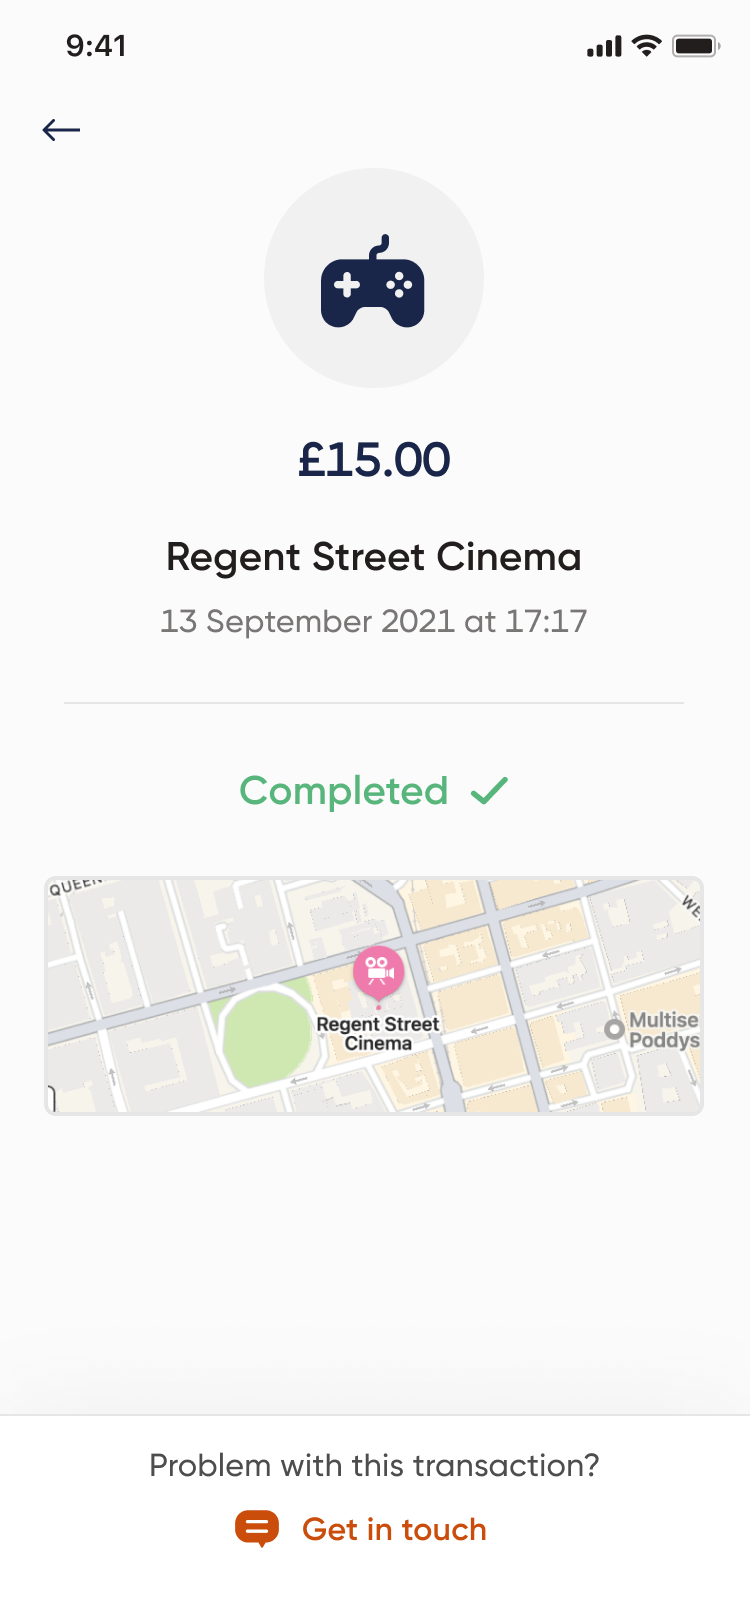Click the green Completed checkmark
This screenshot has height=1624, width=750.
coord(490,791)
